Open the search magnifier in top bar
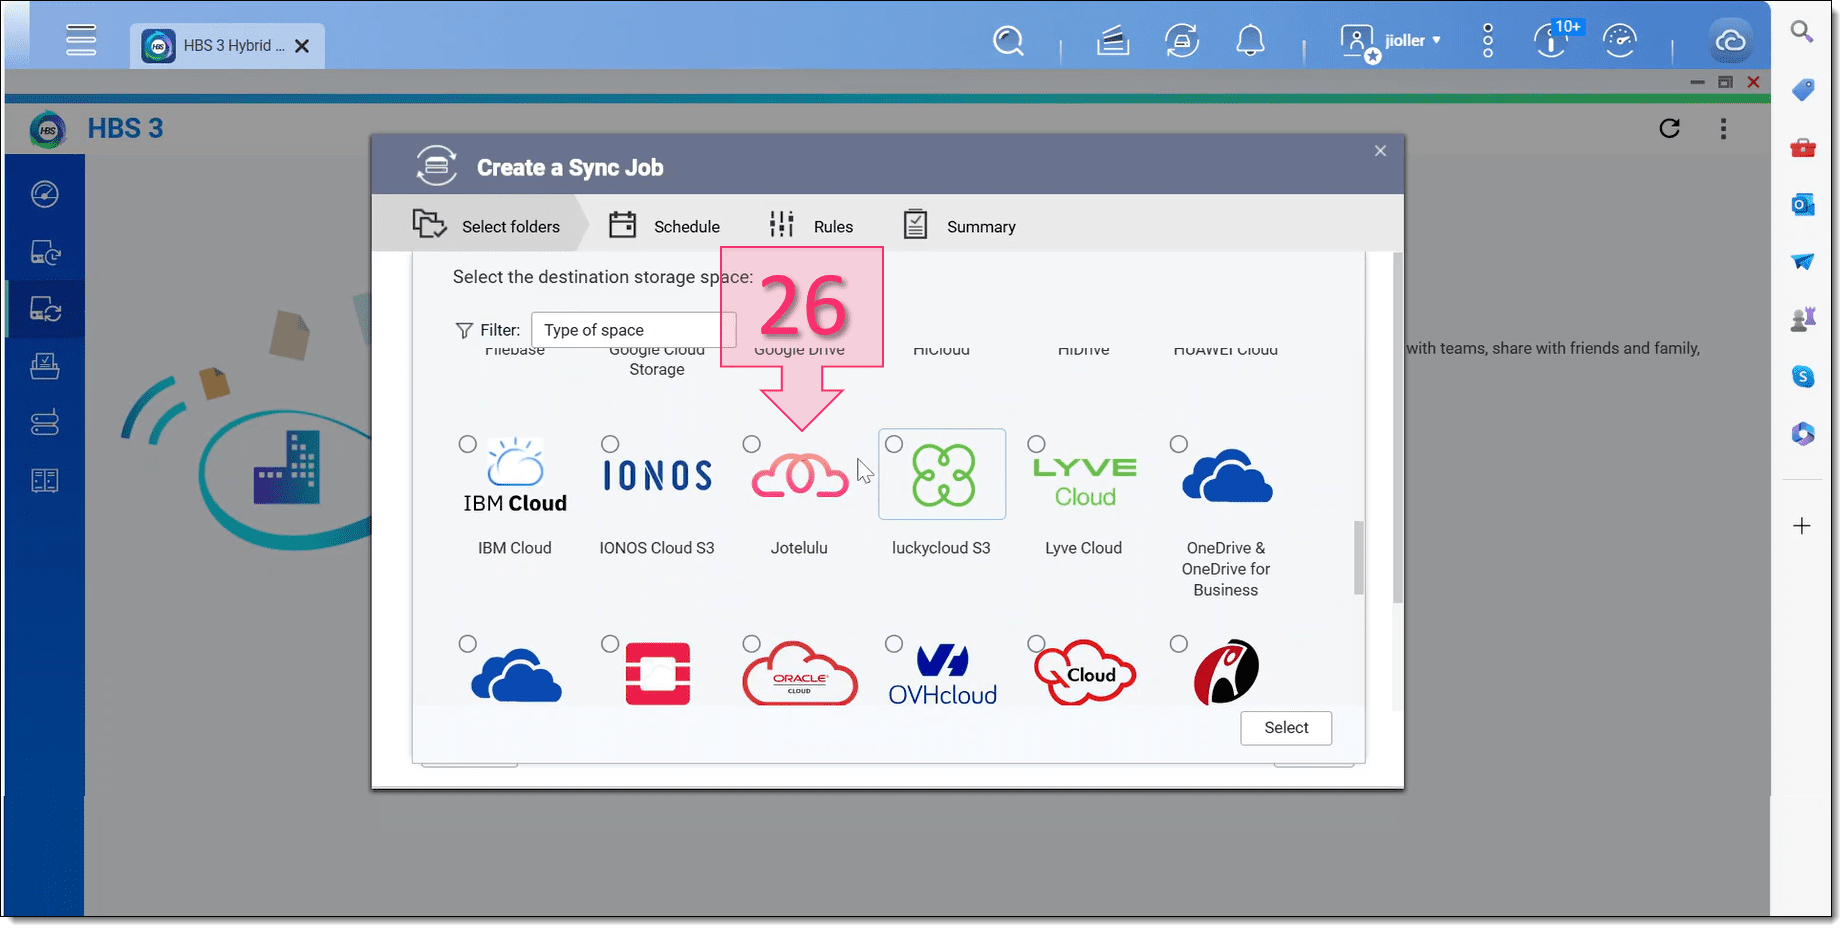 click(1008, 41)
